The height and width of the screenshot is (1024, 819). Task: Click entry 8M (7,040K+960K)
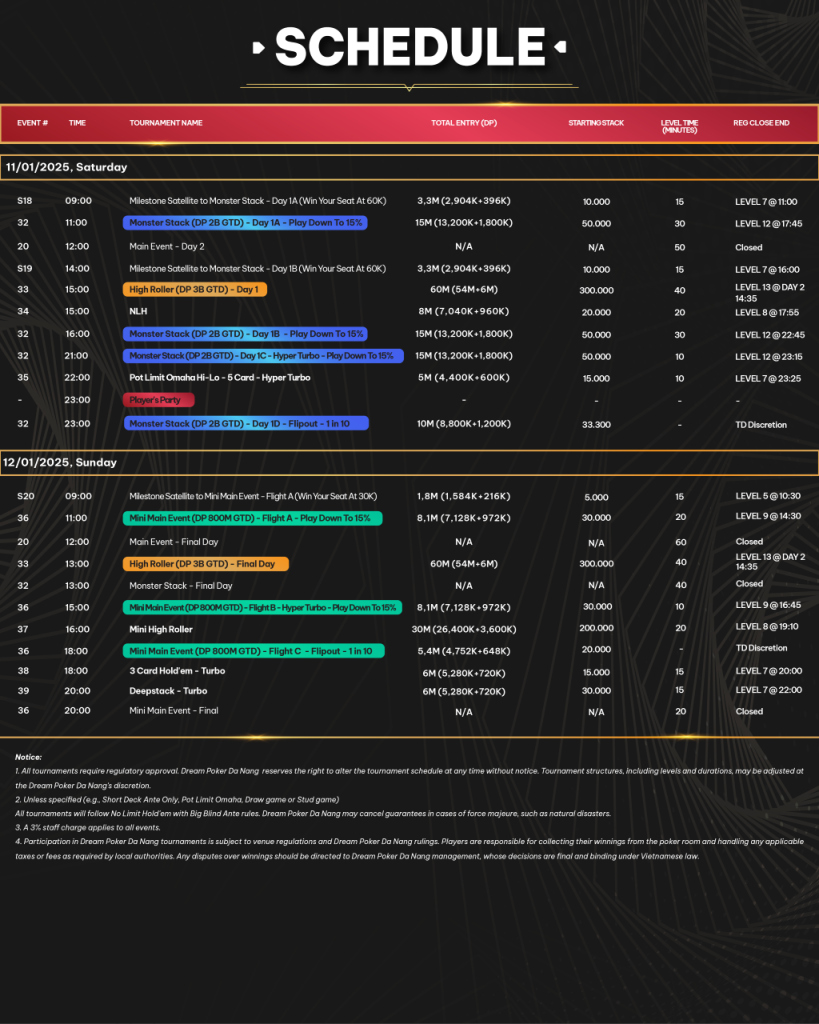point(464,312)
